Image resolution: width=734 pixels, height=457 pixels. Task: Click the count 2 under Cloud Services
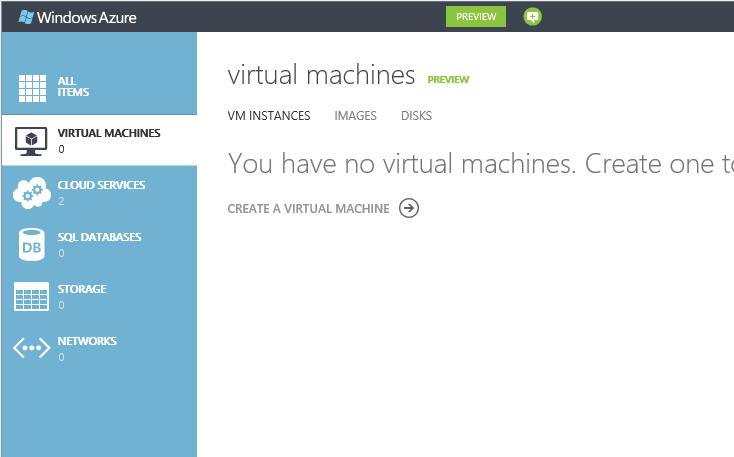[61, 201]
